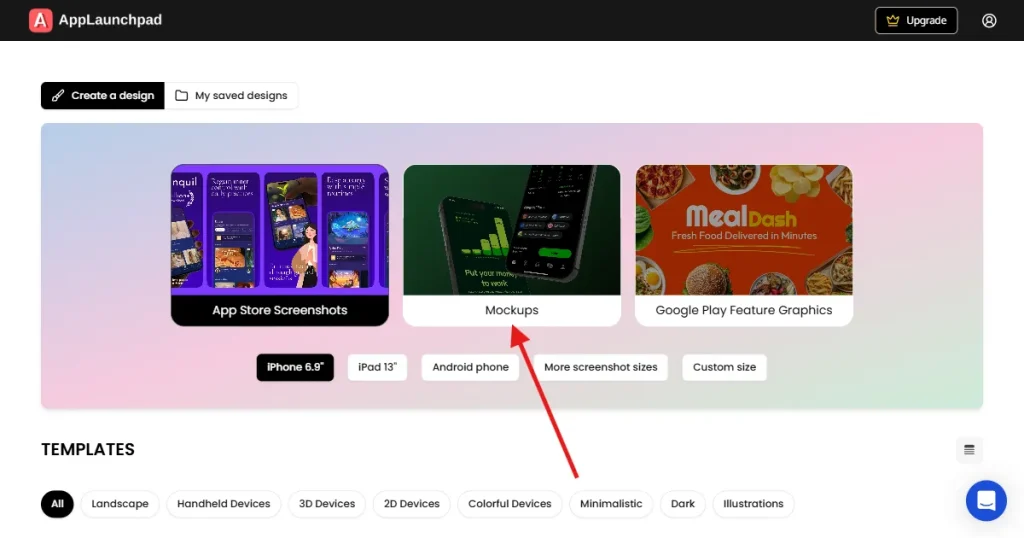This screenshot has width=1024, height=538.
Task: Select the All templates filter
Action: [57, 503]
